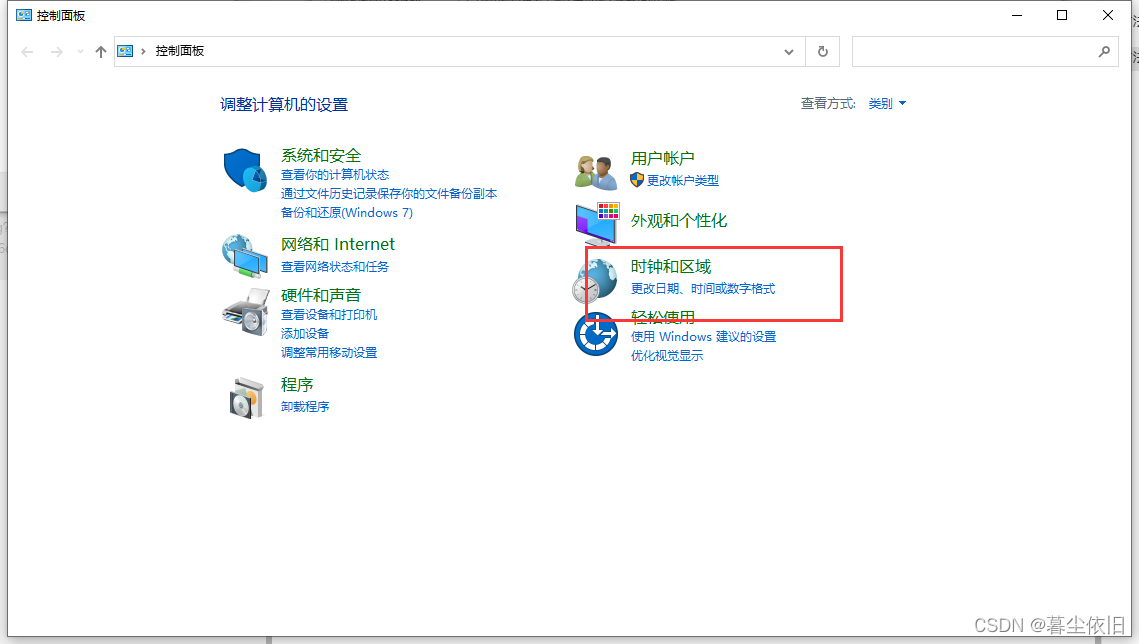Click the Ease of Access blue icon
Screen dimensions: 1139x644
click(596, 334)
